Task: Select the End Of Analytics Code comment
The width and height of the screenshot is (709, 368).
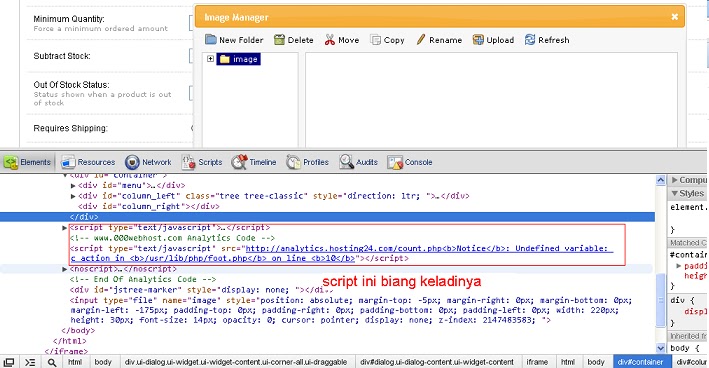Action: [x=143, y=279]
